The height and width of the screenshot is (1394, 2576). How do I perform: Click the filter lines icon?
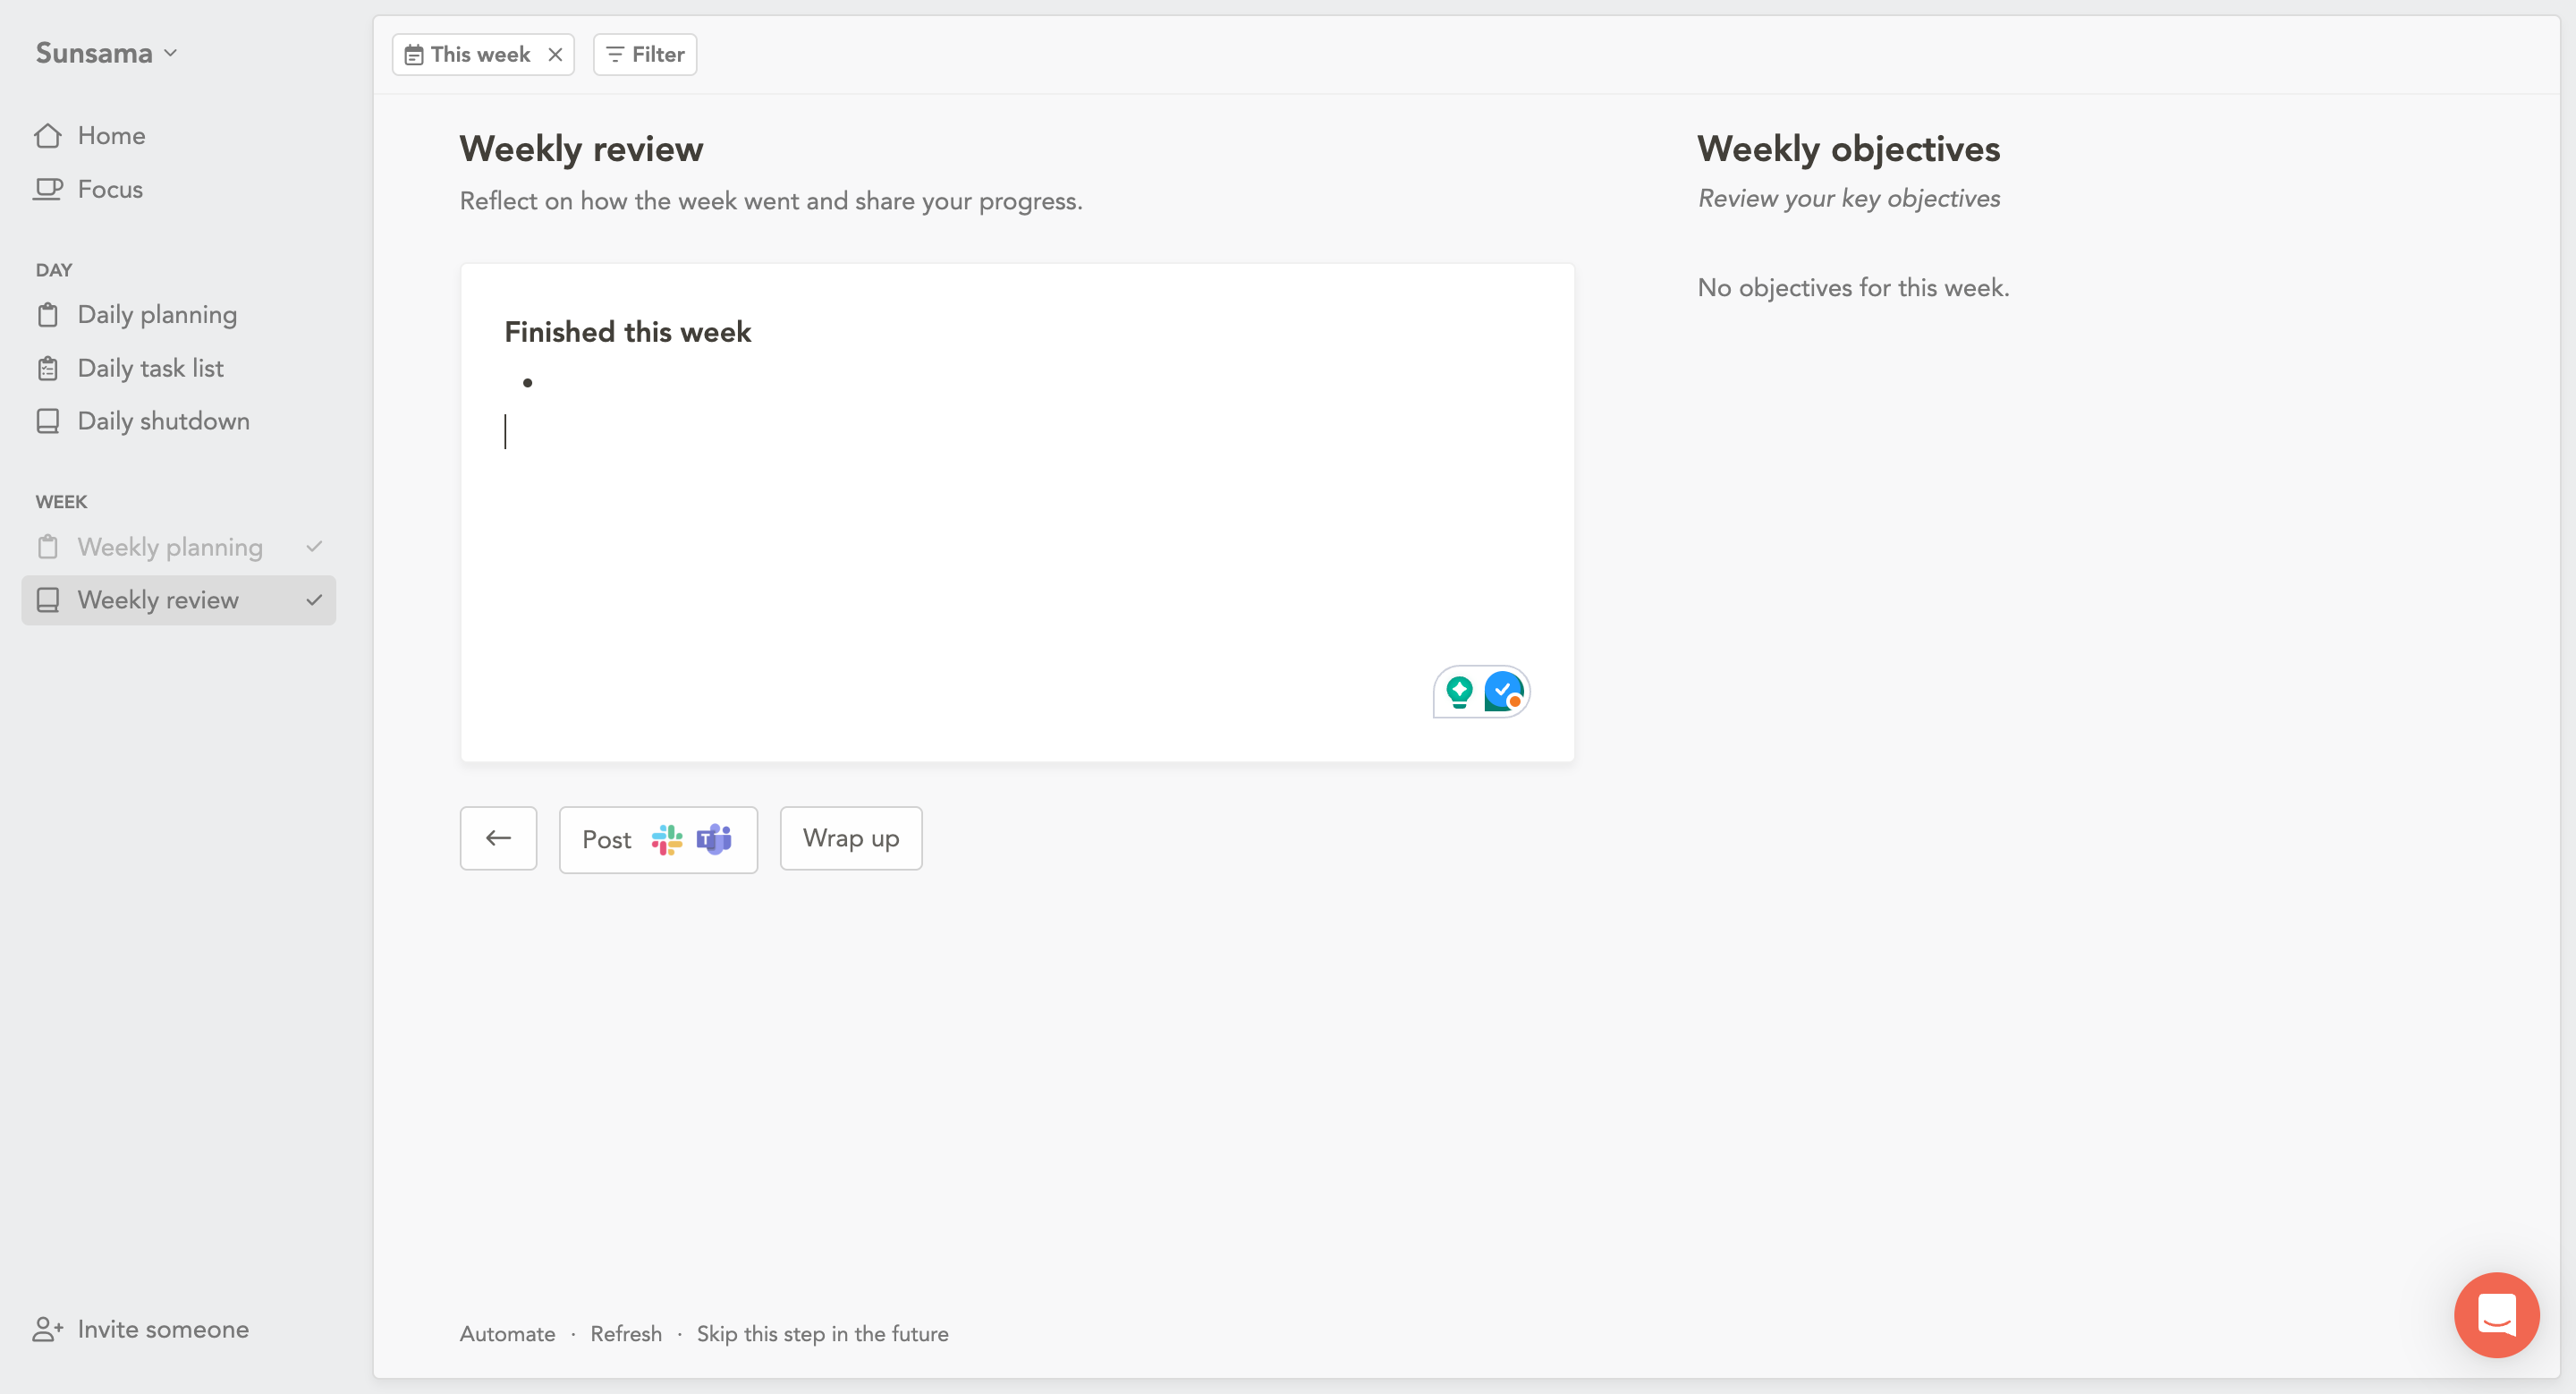click(x=615, y=55)
